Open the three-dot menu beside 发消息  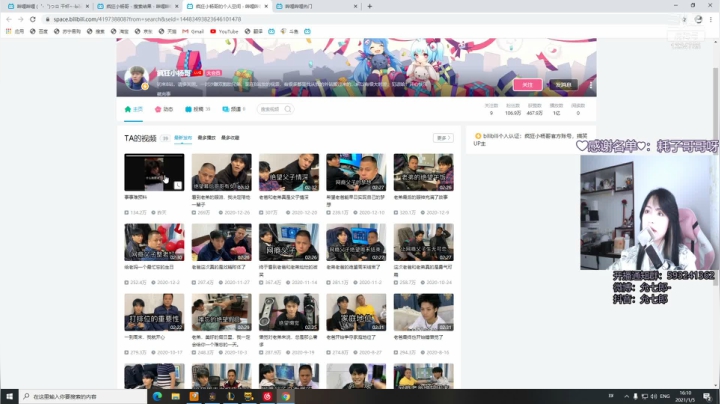(591, 84)
